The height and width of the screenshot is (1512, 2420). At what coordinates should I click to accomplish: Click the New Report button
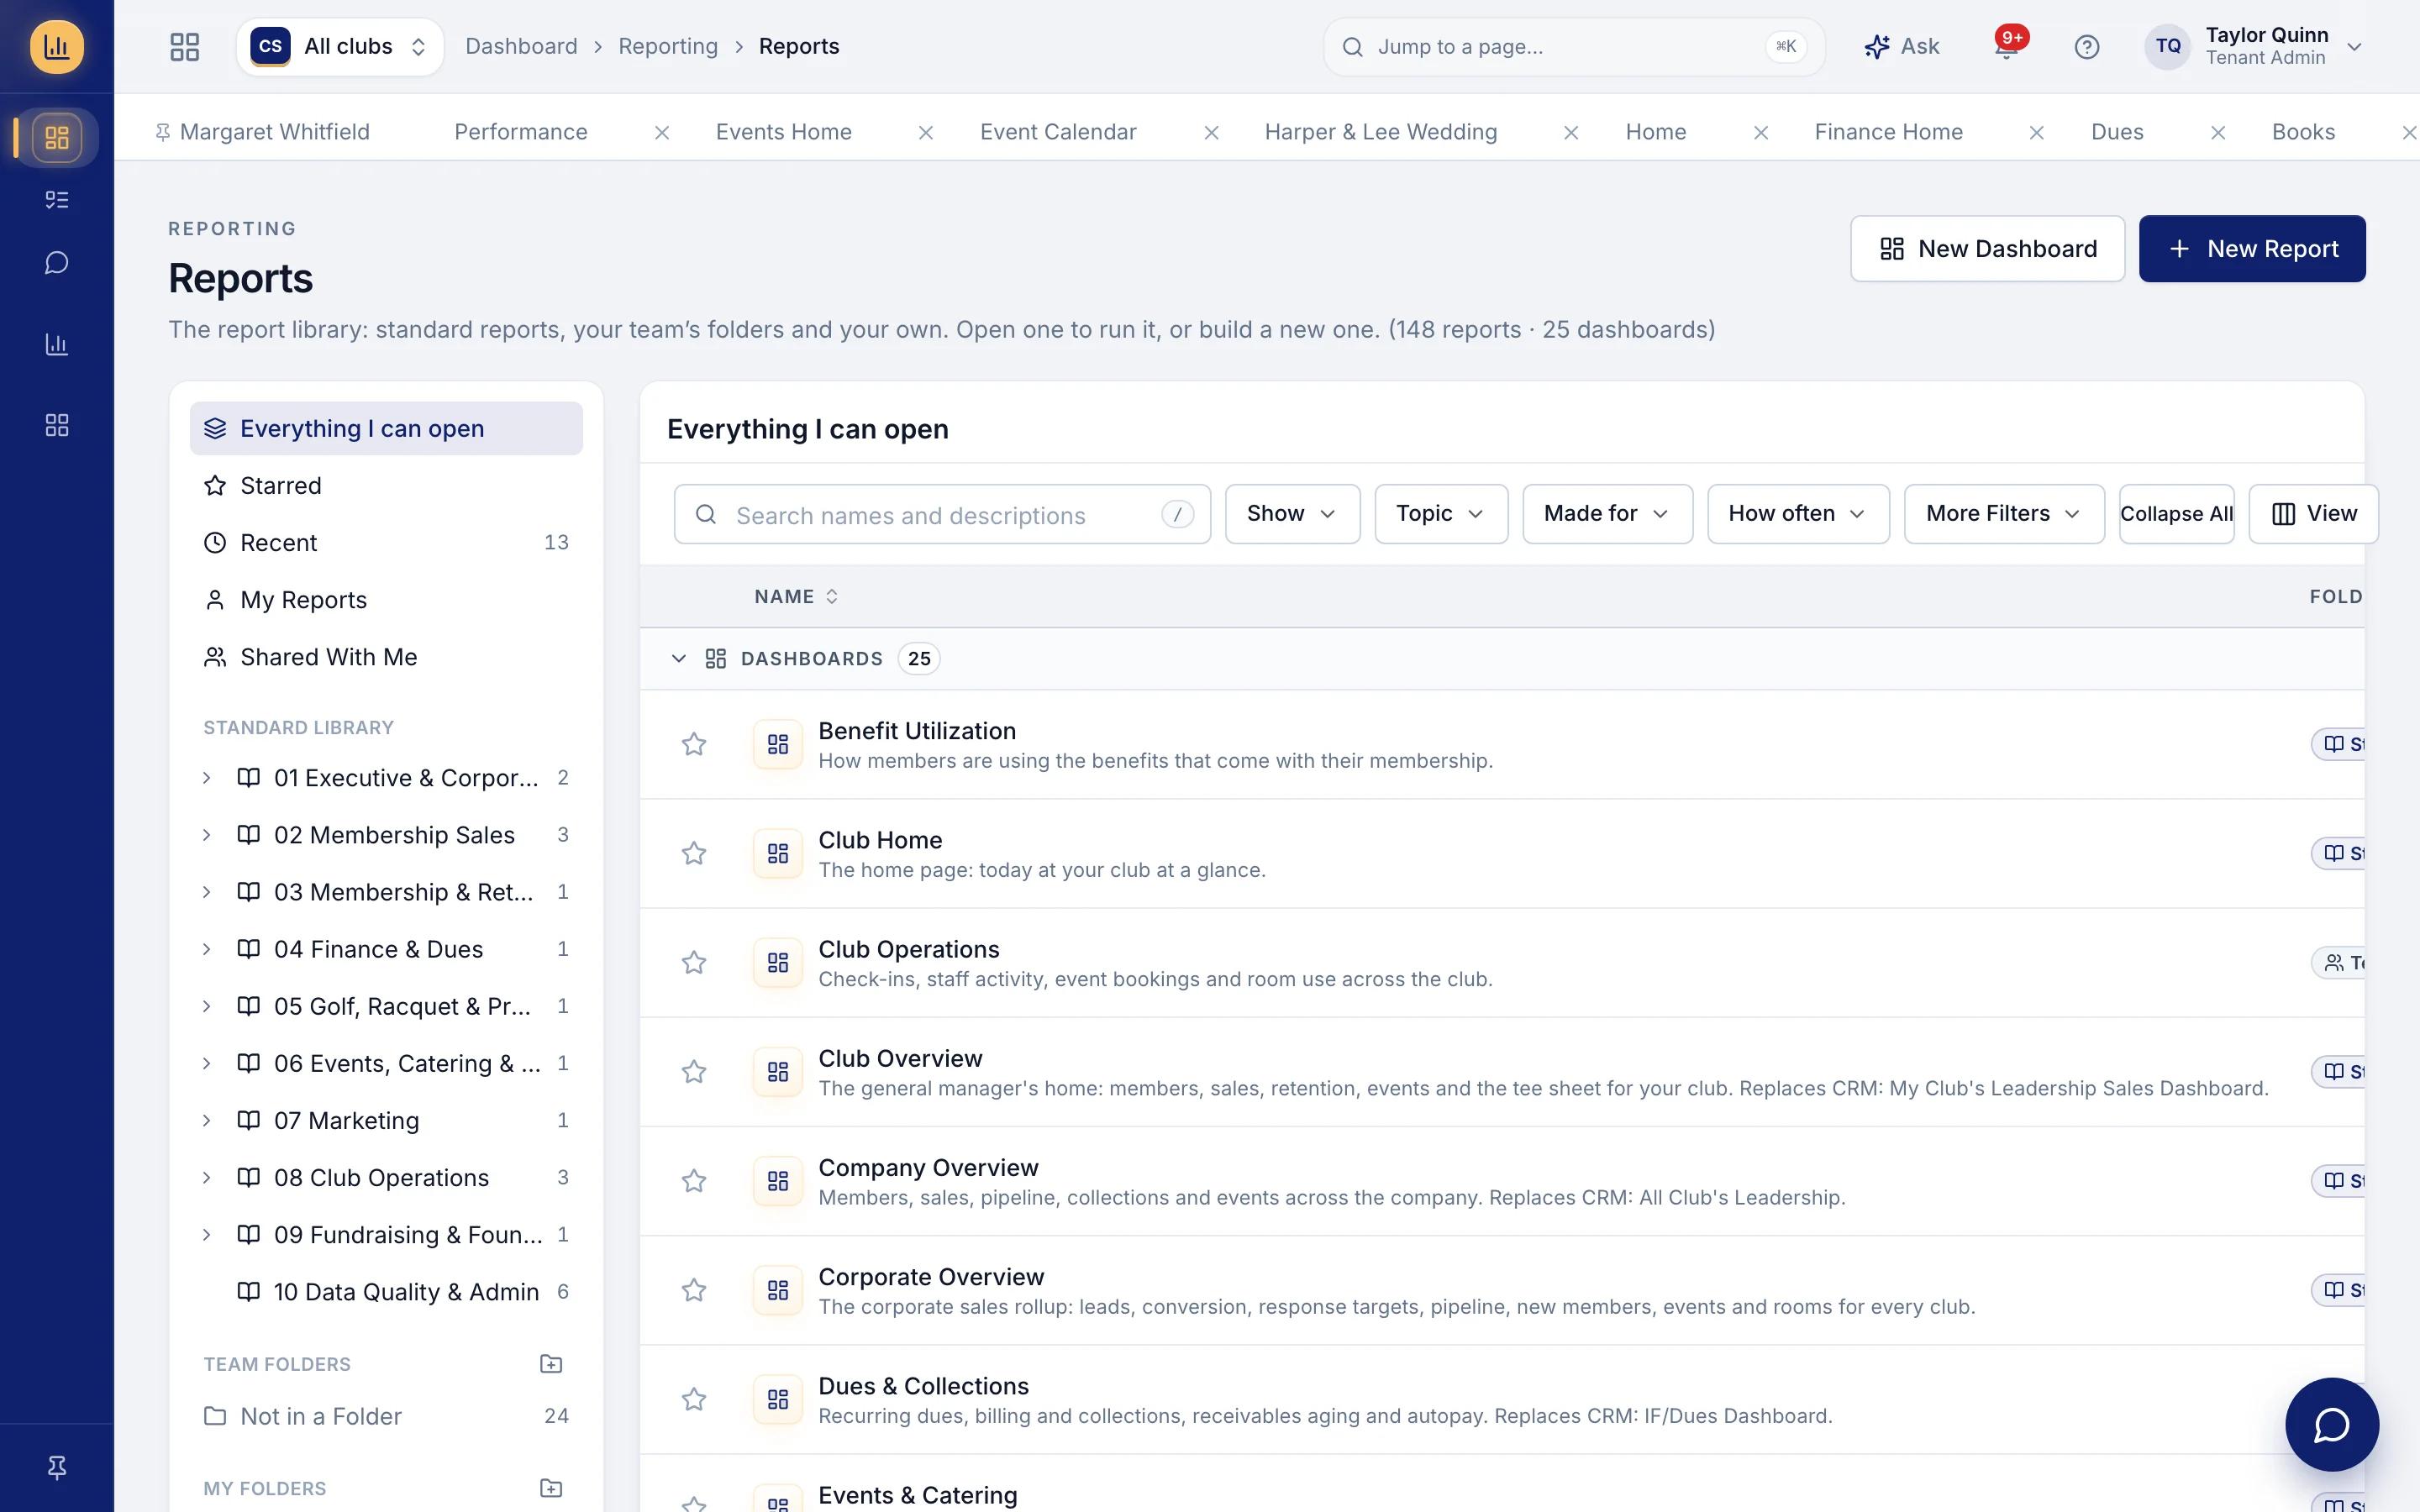coord(2252,249)
